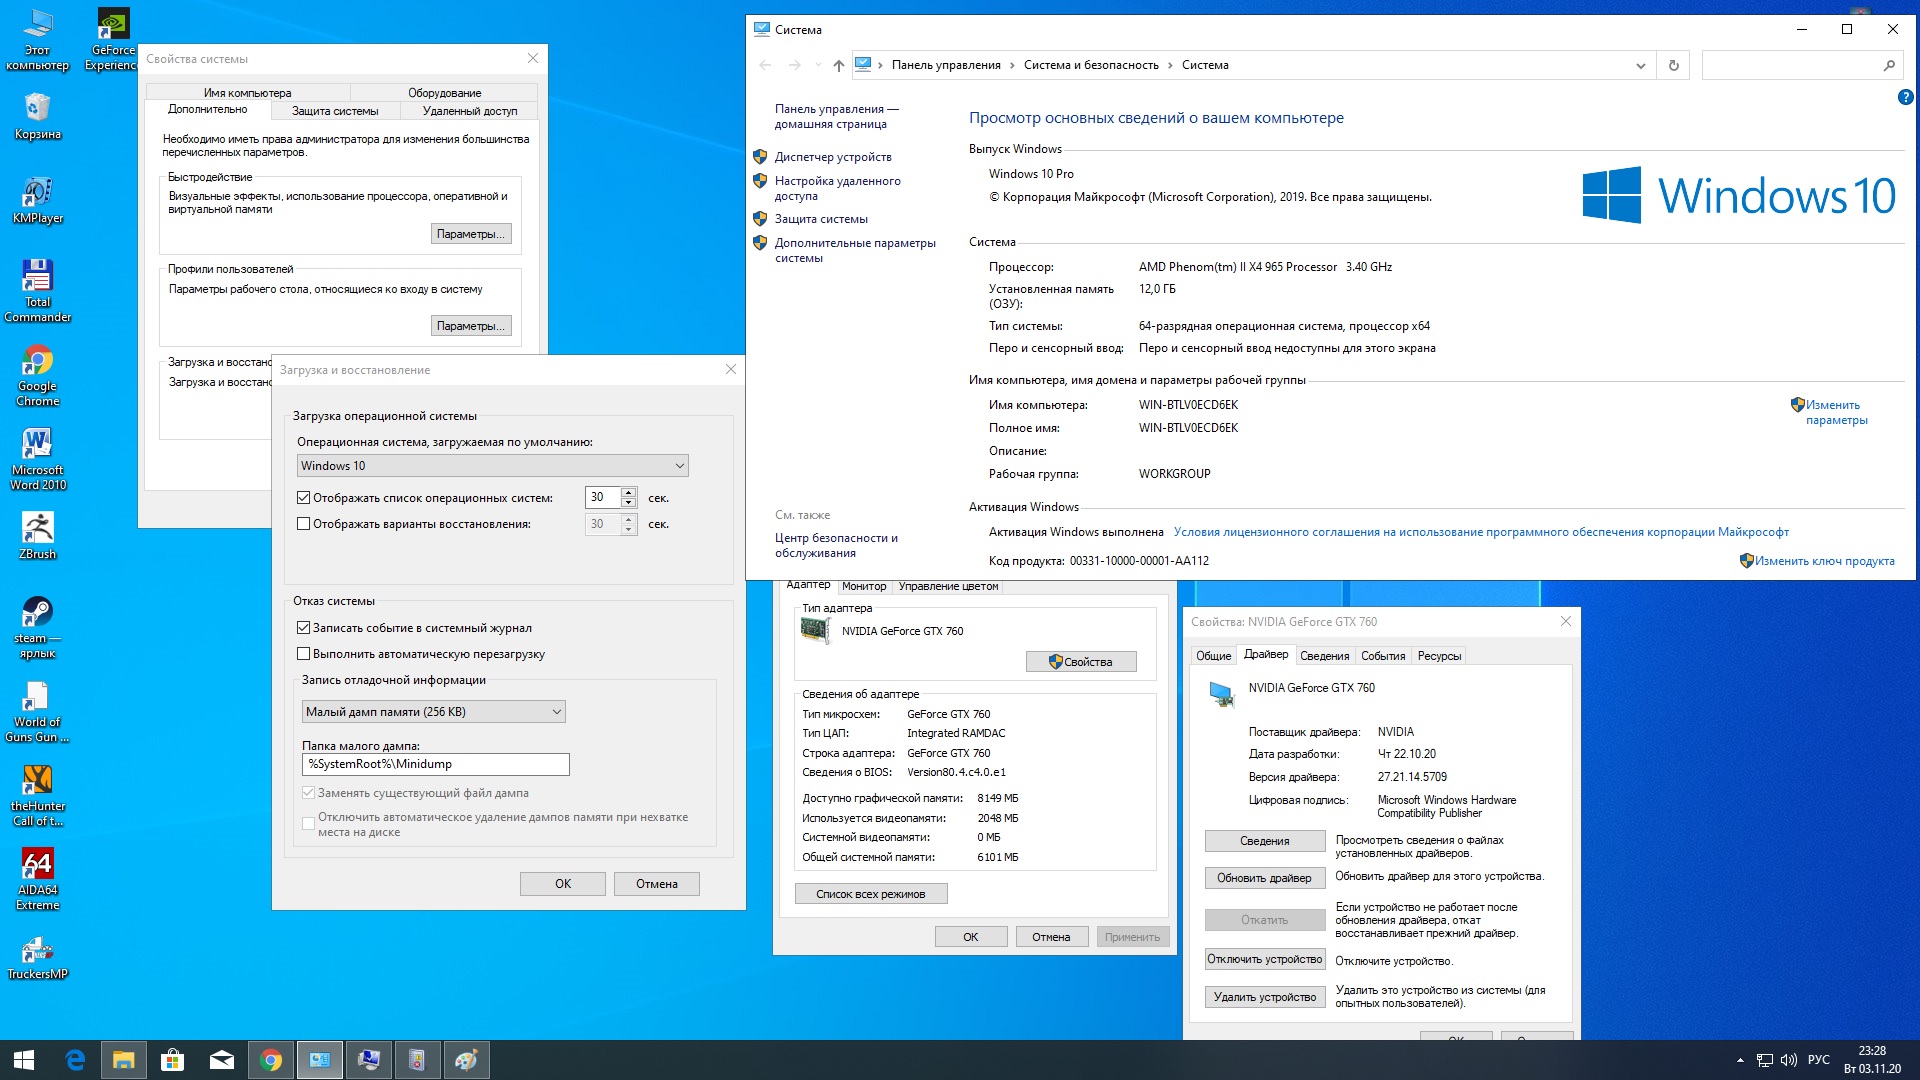The image size is (1920, 1080).
Task: Click OS list display seconds field
Action: tap(603, 497)
